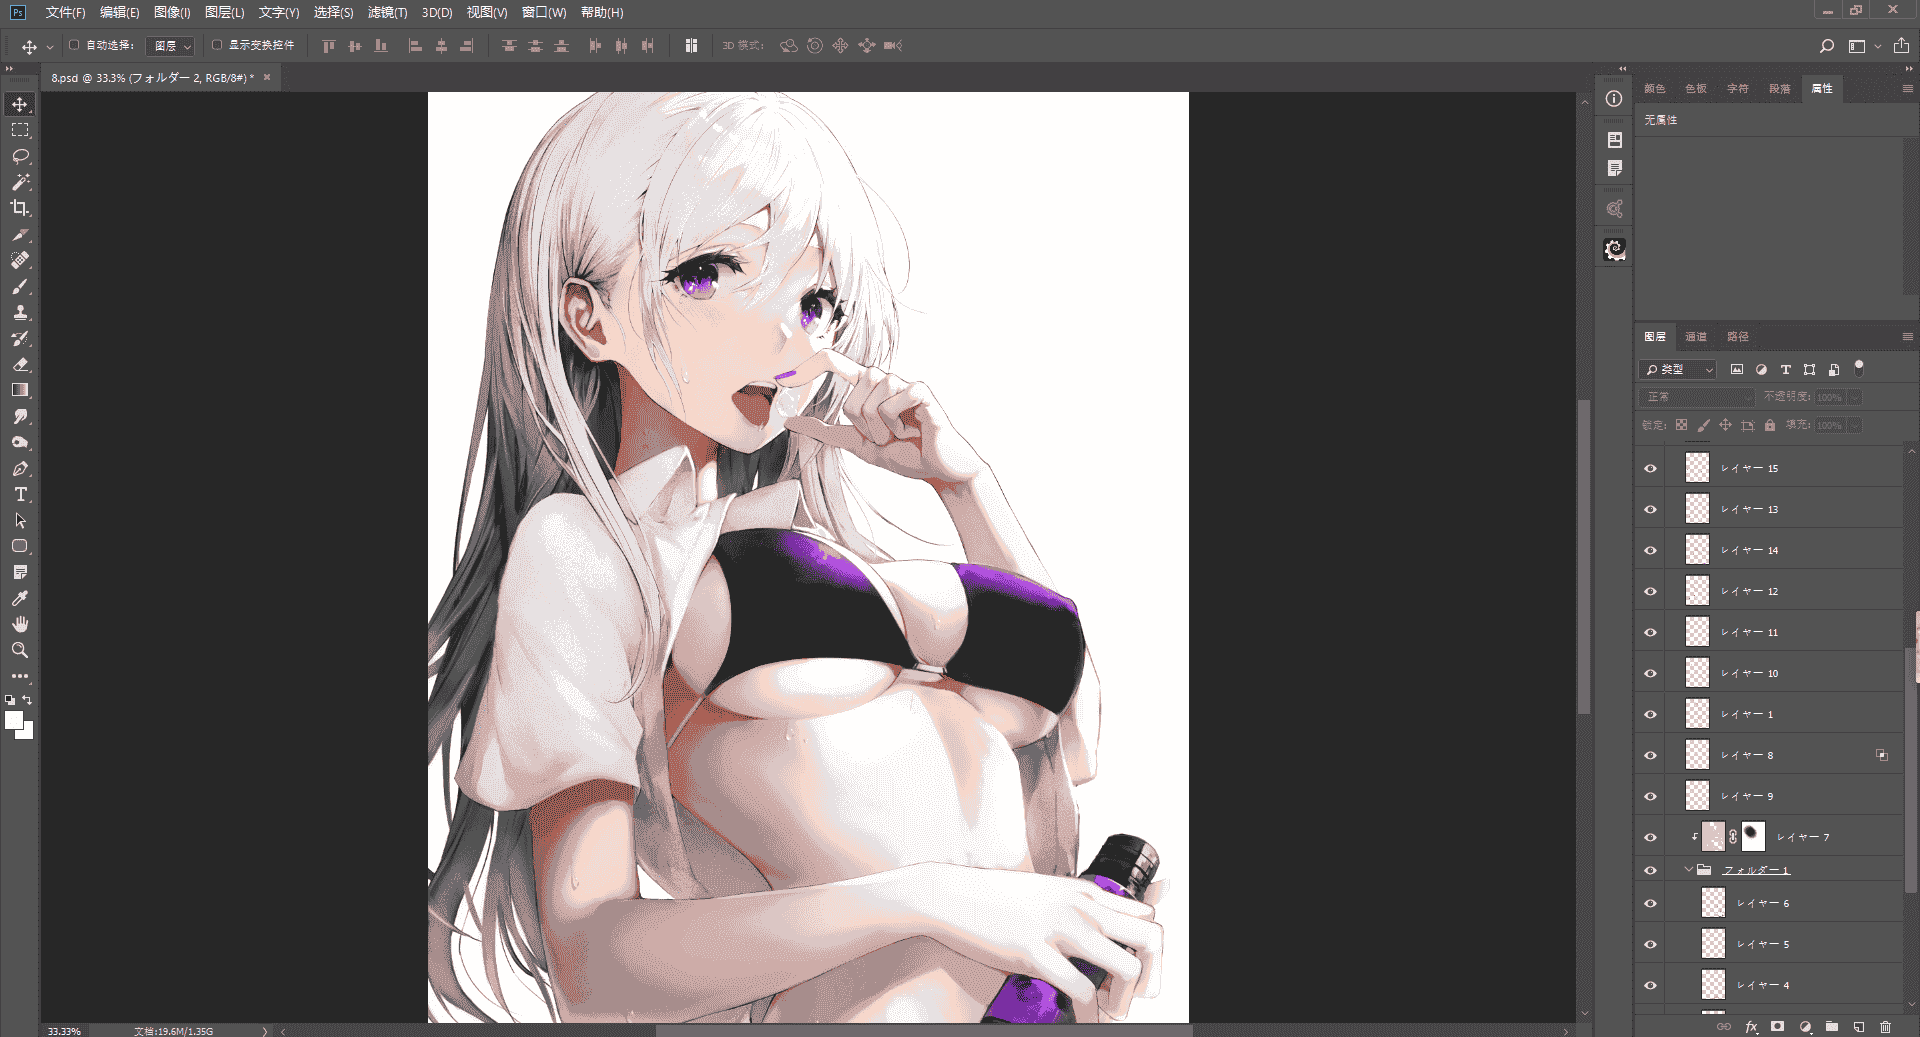Open the layer filter type dropdown
This screenshot has width=1920, height=1037.
point(1678,369)
